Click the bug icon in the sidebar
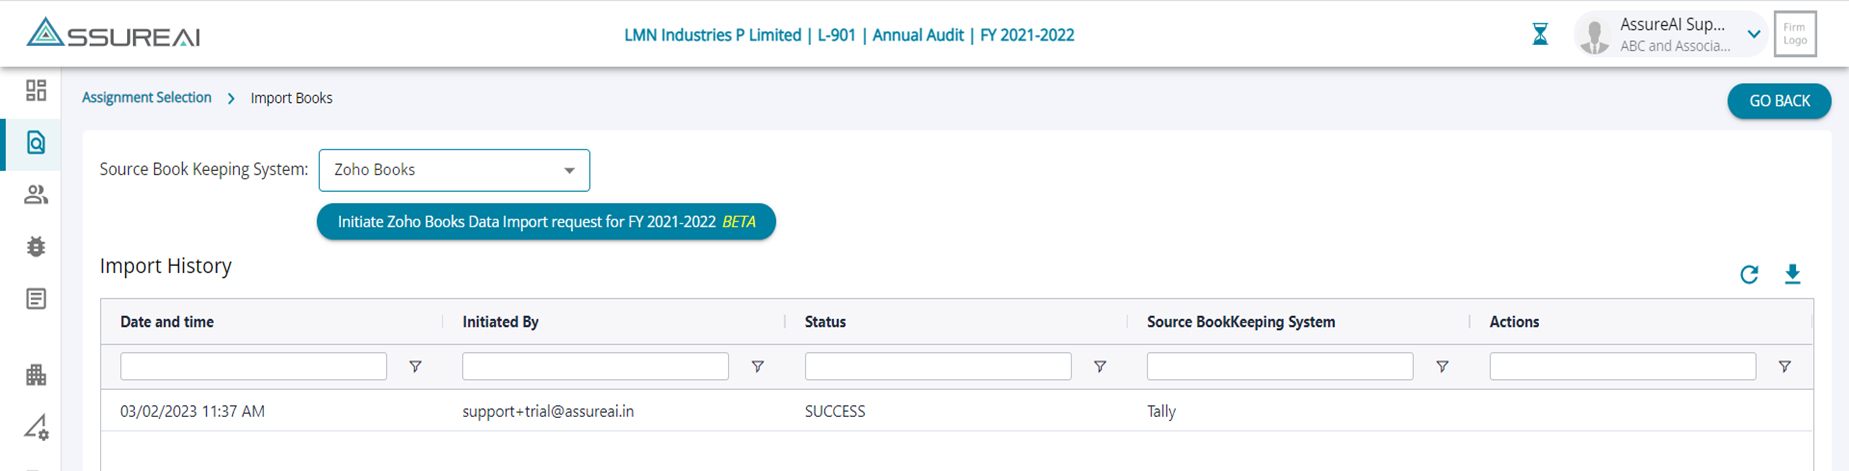The image size is (1849, 471). pyautogui.click(x=36, y=247)
